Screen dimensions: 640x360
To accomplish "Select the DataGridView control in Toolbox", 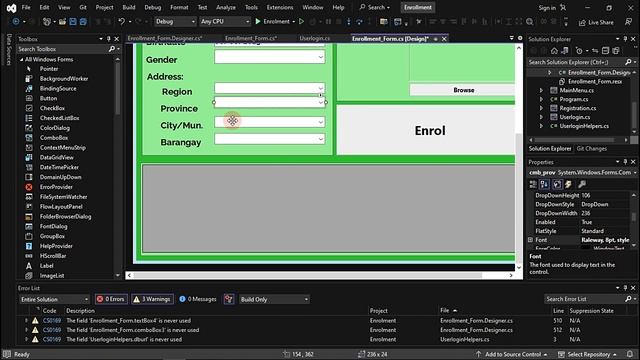I will [x=57, y=157].
